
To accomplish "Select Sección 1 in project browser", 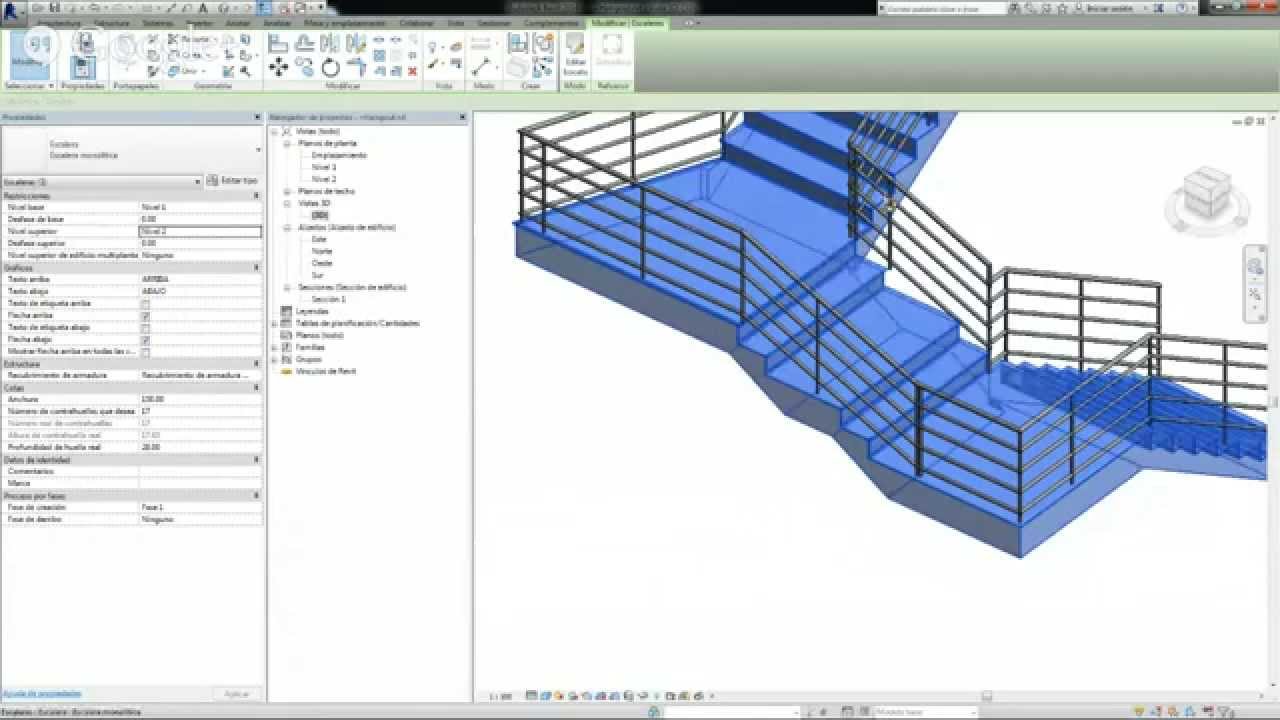I will coord(328,300).
